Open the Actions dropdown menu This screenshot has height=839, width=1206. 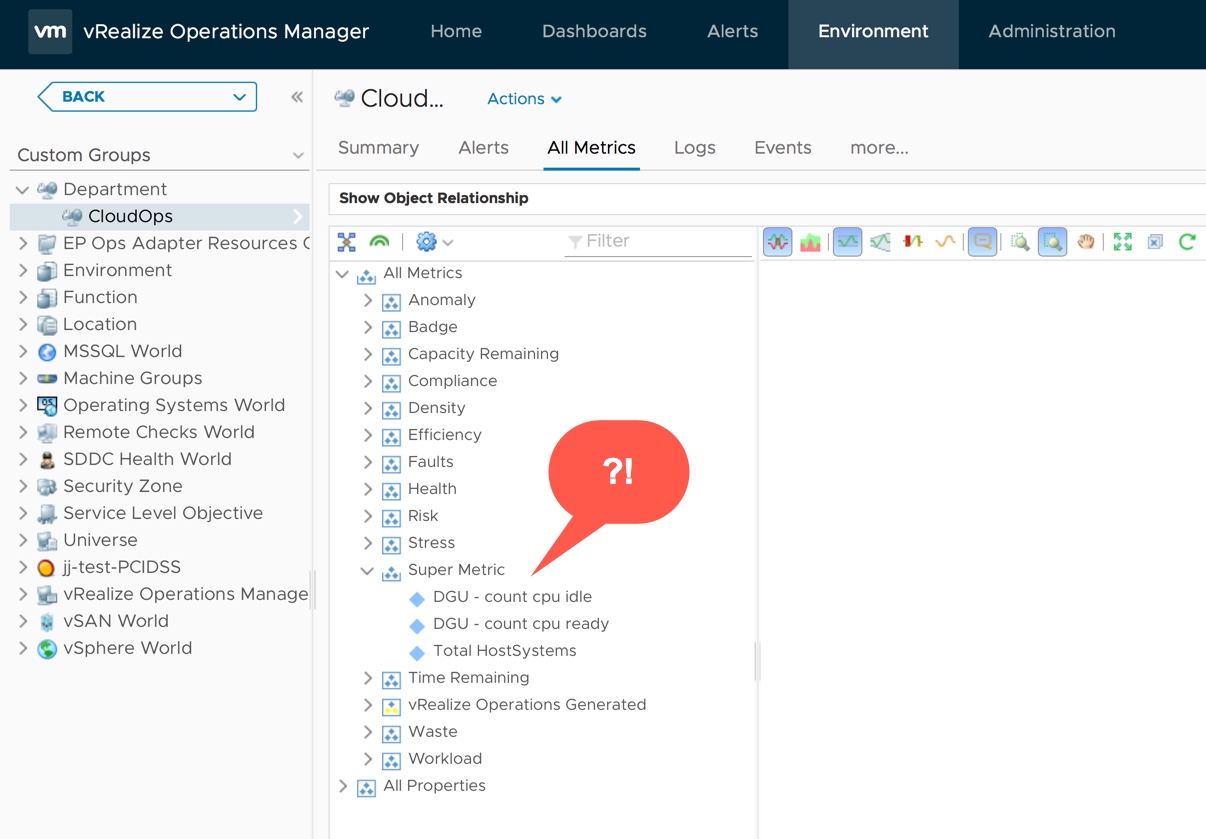pos(524,99)
